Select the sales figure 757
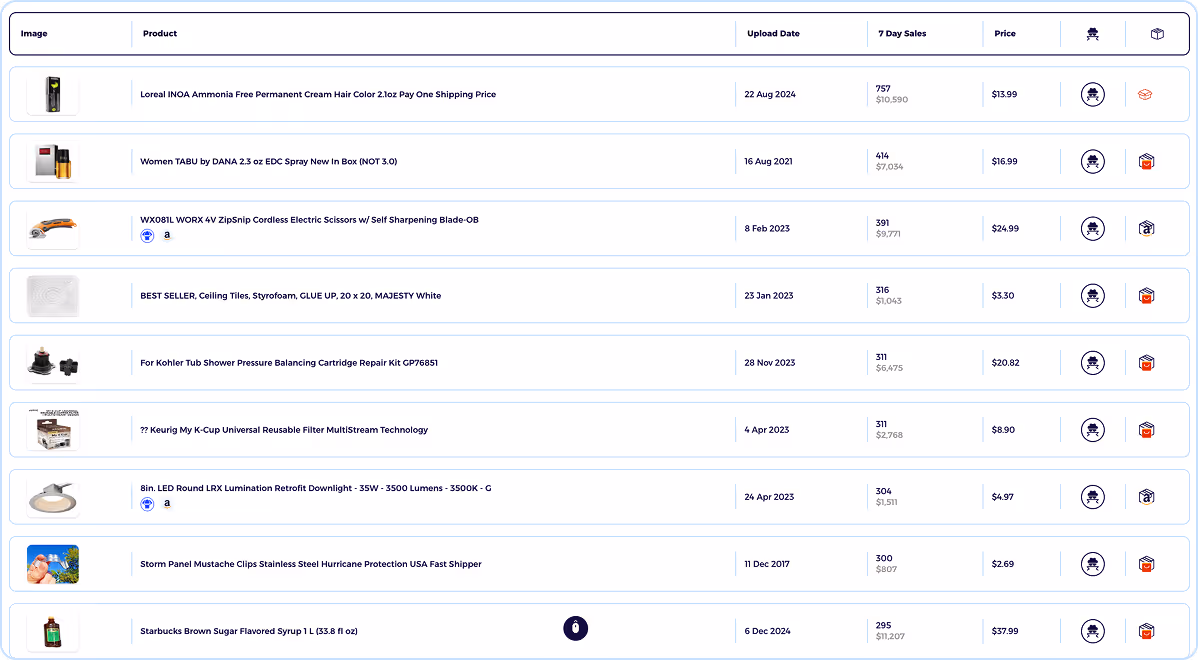This screenshot has height=660, width=1198. (x=883, y=89)
